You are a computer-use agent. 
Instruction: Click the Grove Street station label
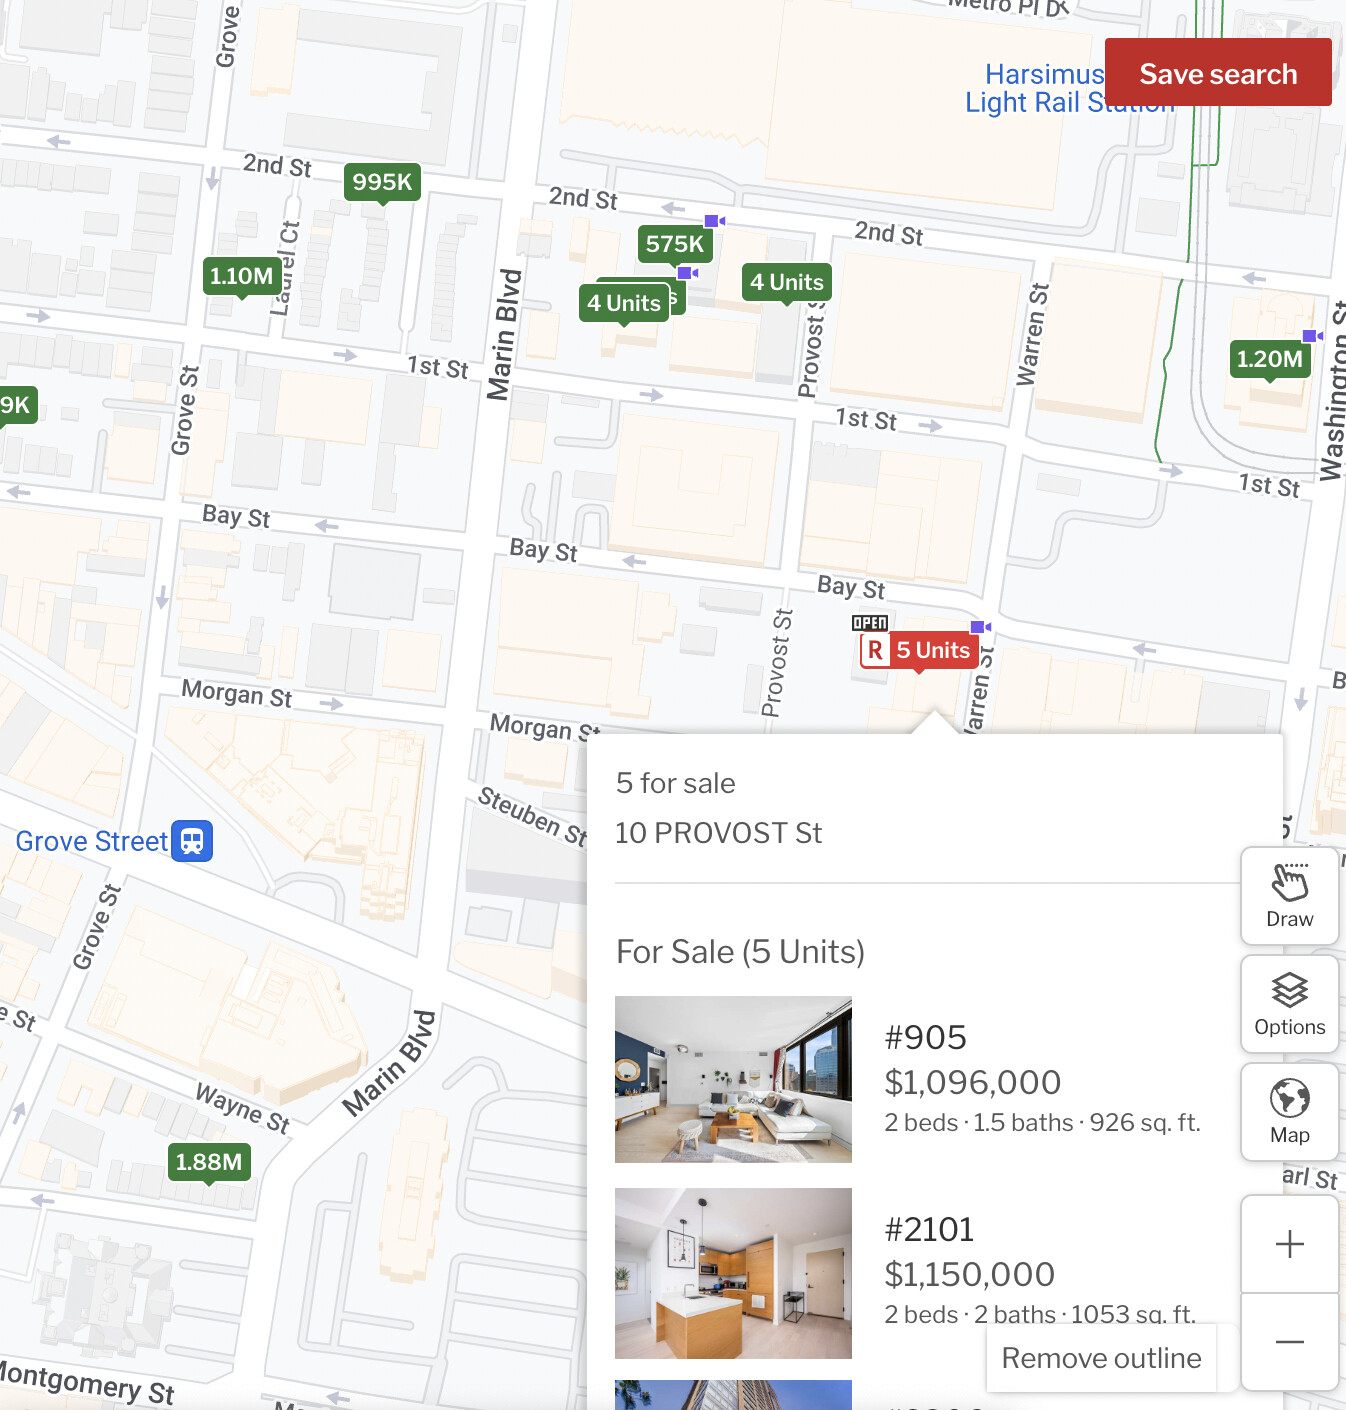91,841
